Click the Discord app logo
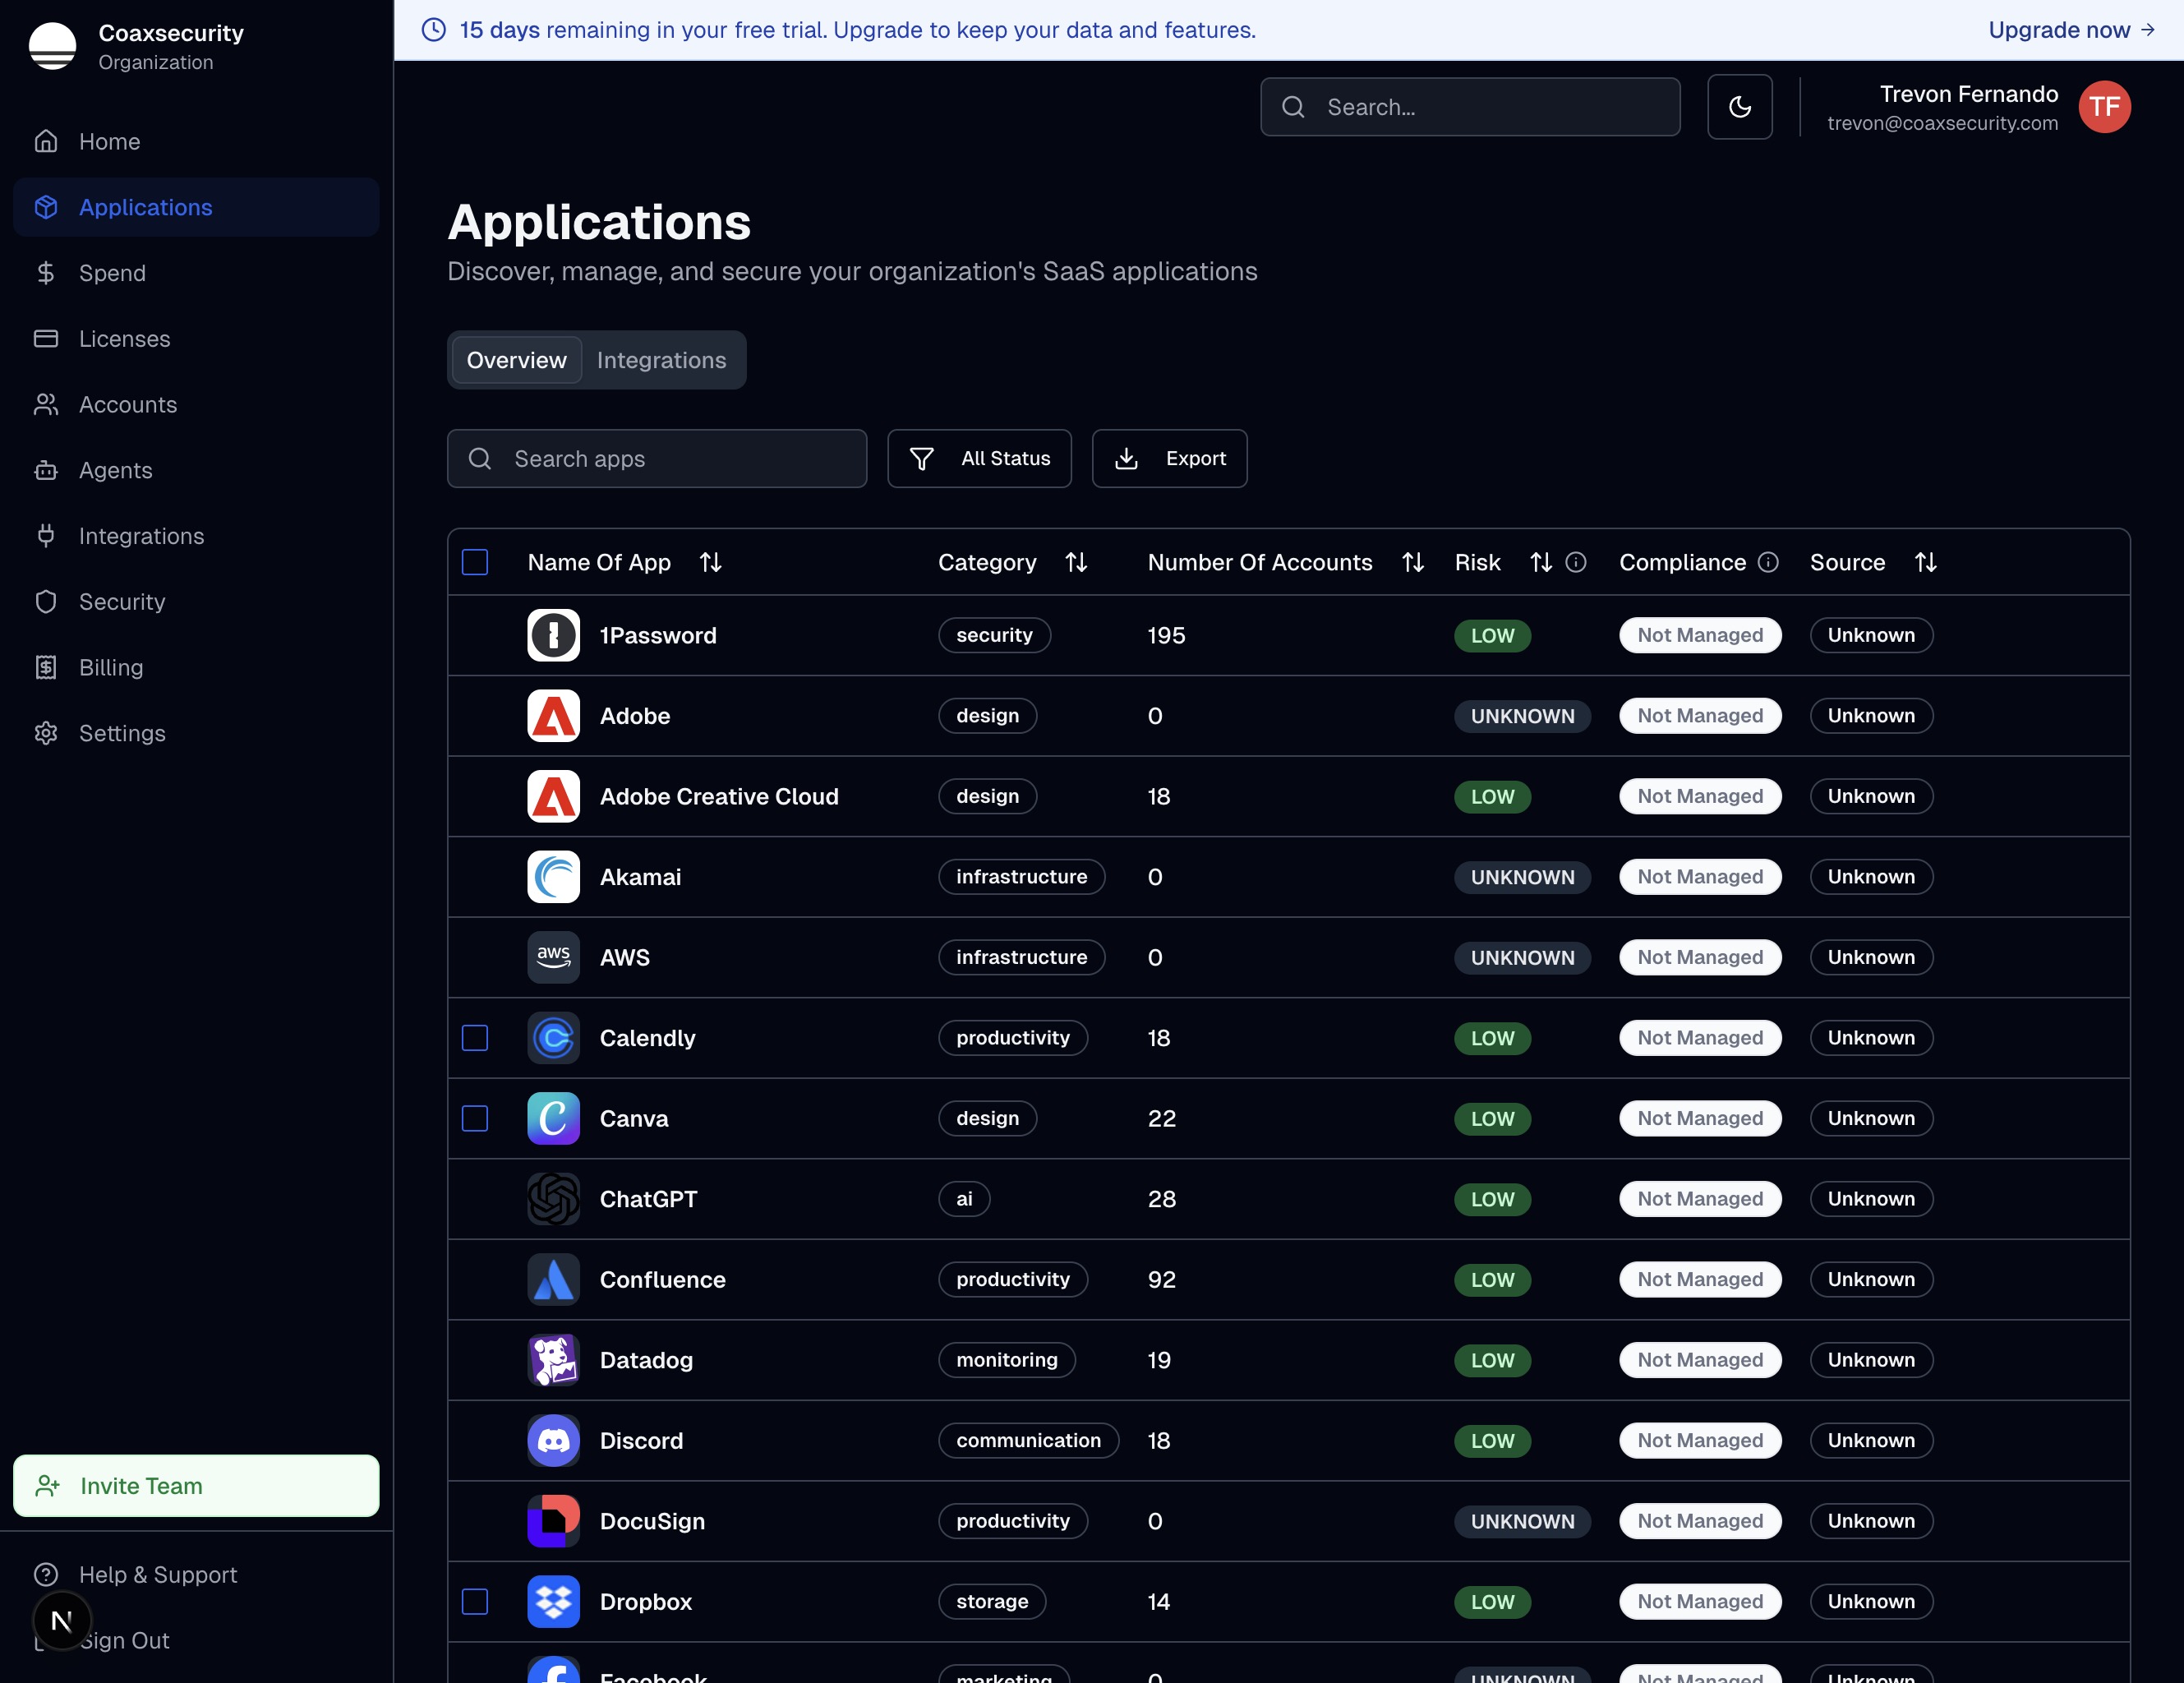2184x1683 pixels. [x=553, y=1440]
